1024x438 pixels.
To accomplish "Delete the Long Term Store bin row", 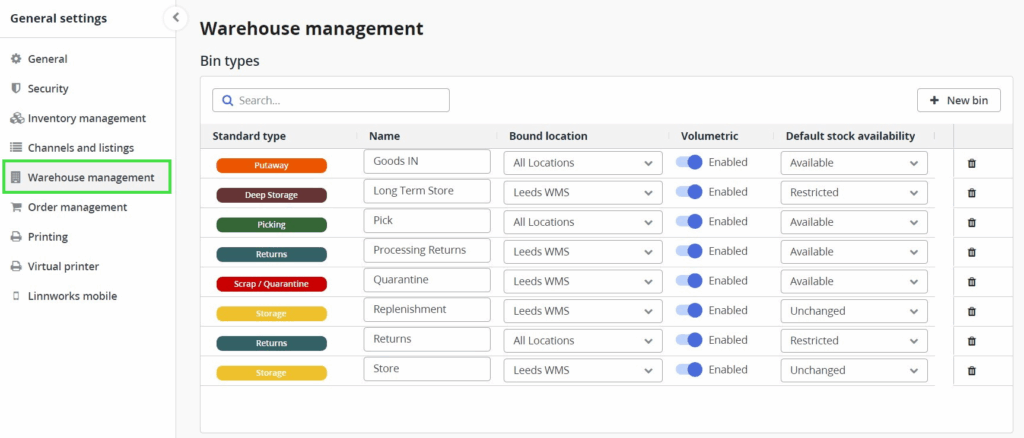I will pos(971,193).
